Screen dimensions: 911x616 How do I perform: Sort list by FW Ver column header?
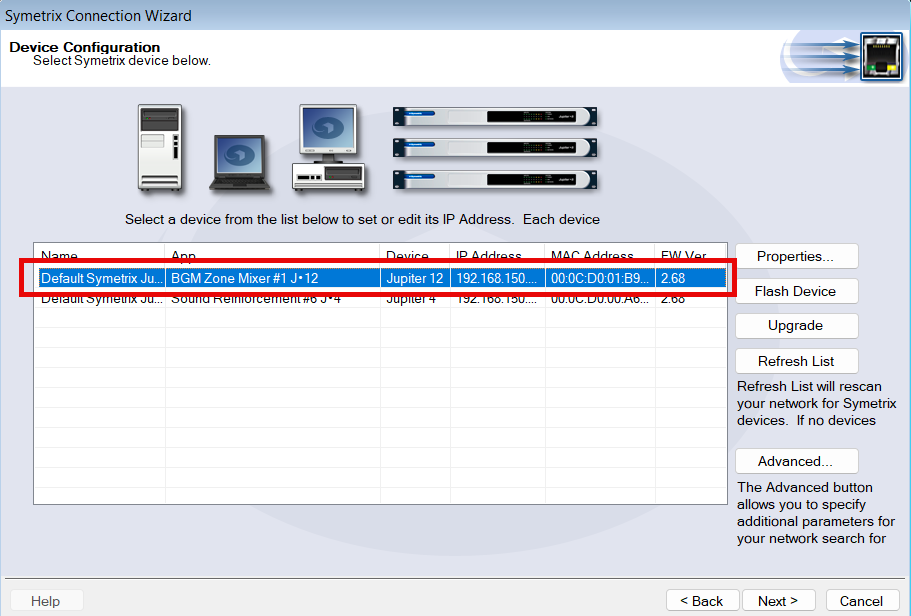click(x=690, y=255)
